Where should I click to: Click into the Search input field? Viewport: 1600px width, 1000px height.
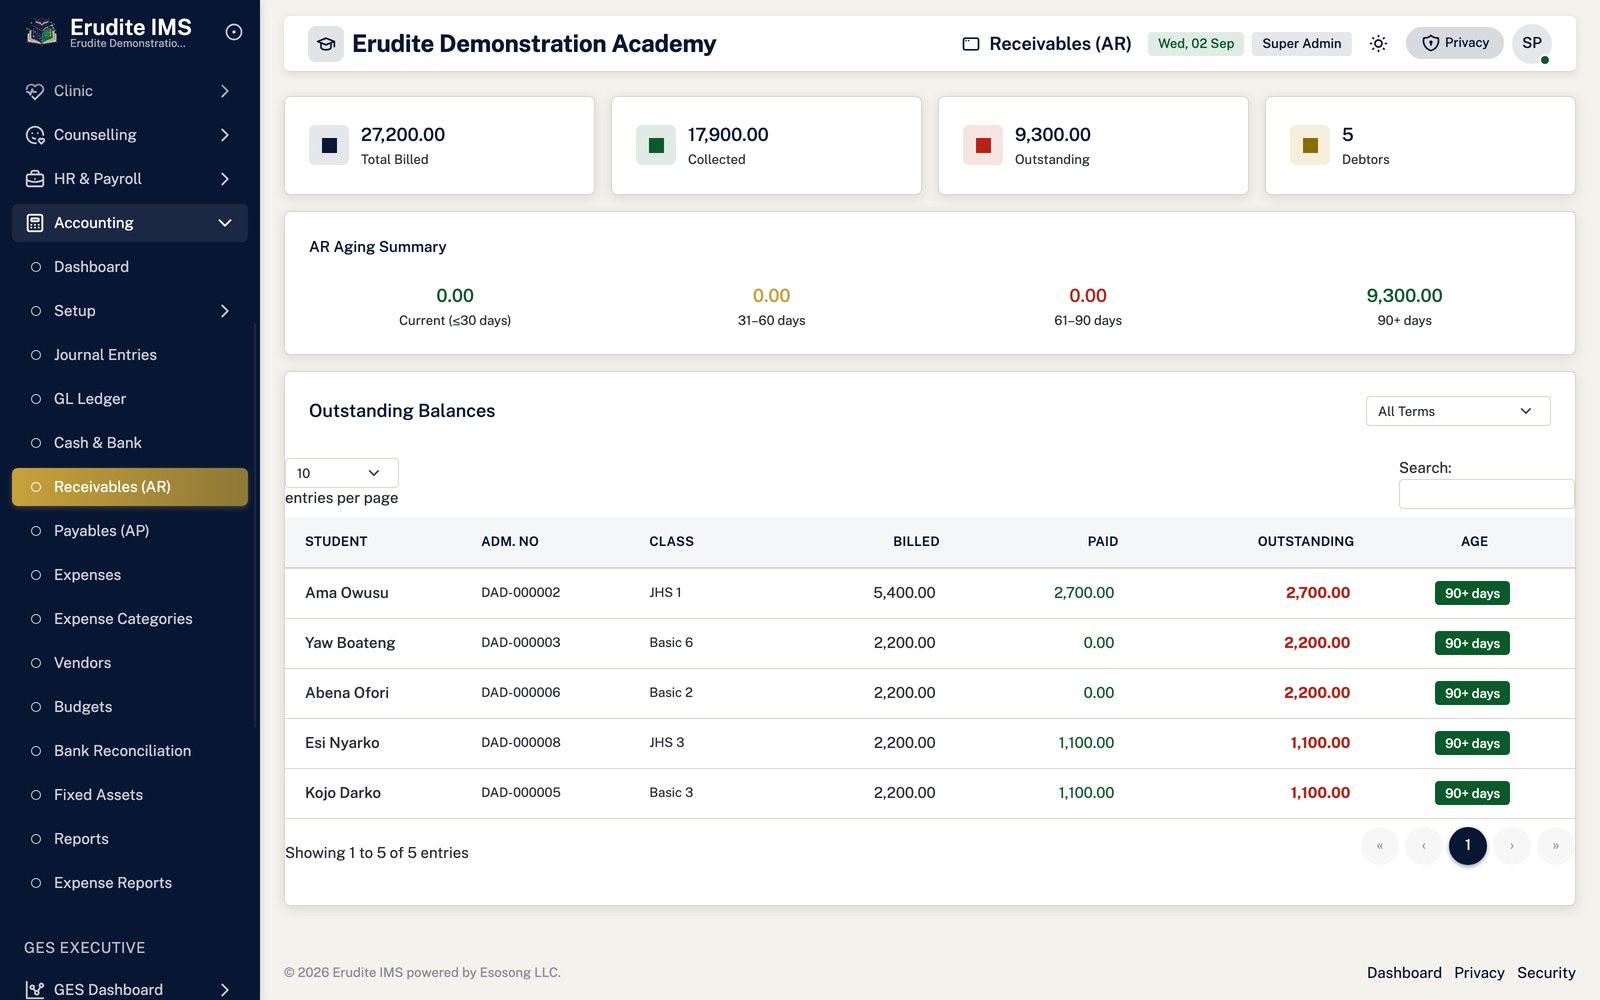[x=1486, y=494]
